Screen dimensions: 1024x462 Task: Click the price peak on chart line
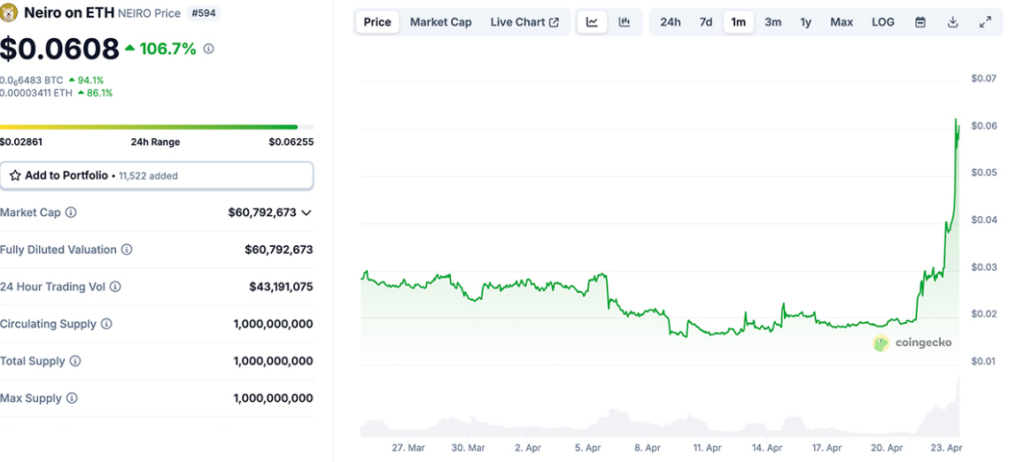click(x=956, y=120)
